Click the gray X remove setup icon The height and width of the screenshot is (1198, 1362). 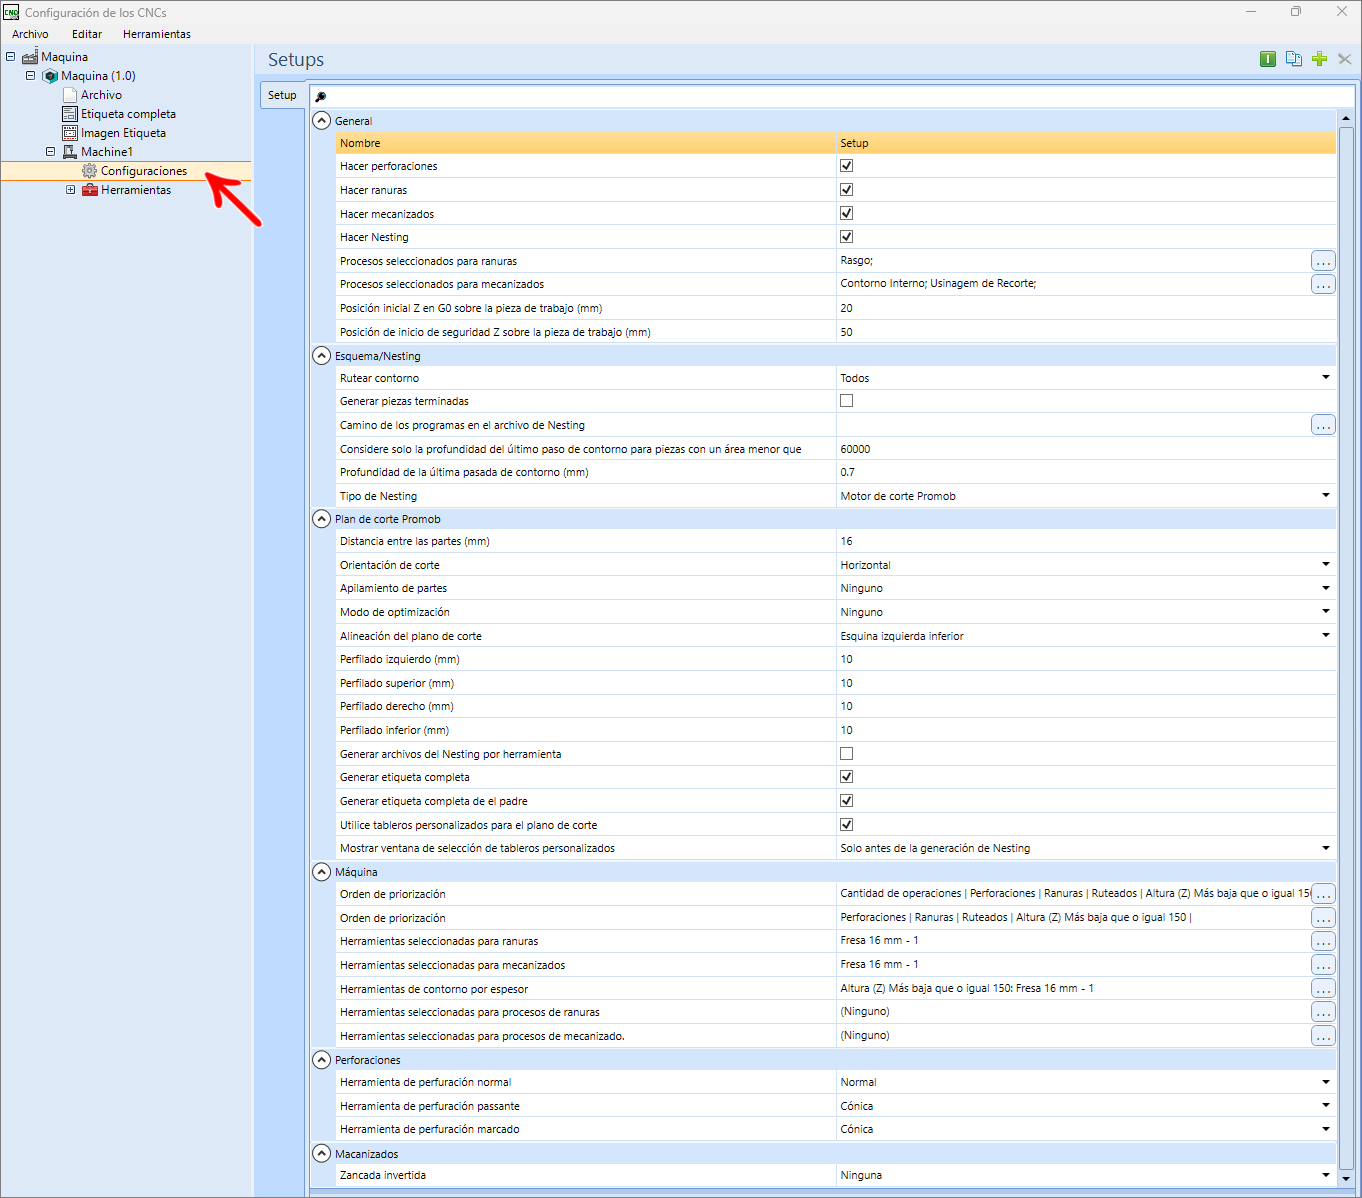(1345, 59)
